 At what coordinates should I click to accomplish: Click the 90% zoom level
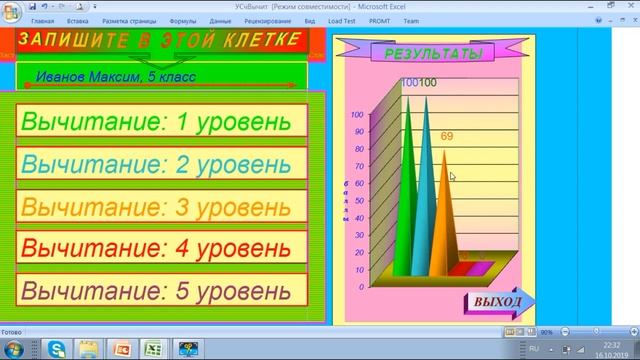click(x=547, y=333)
